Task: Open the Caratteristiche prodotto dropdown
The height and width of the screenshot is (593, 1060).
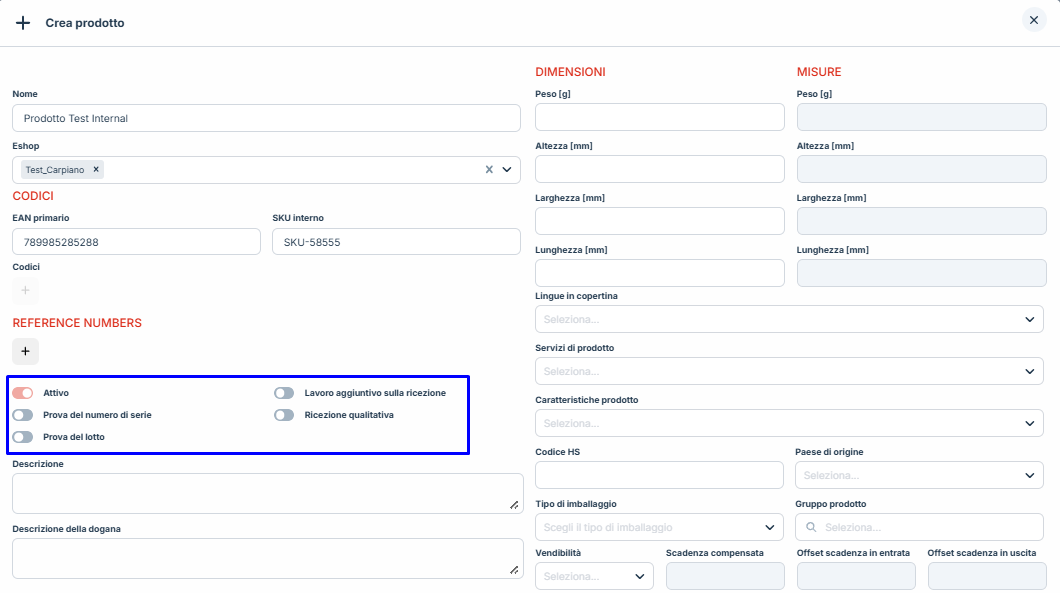Action: (789, 423)
